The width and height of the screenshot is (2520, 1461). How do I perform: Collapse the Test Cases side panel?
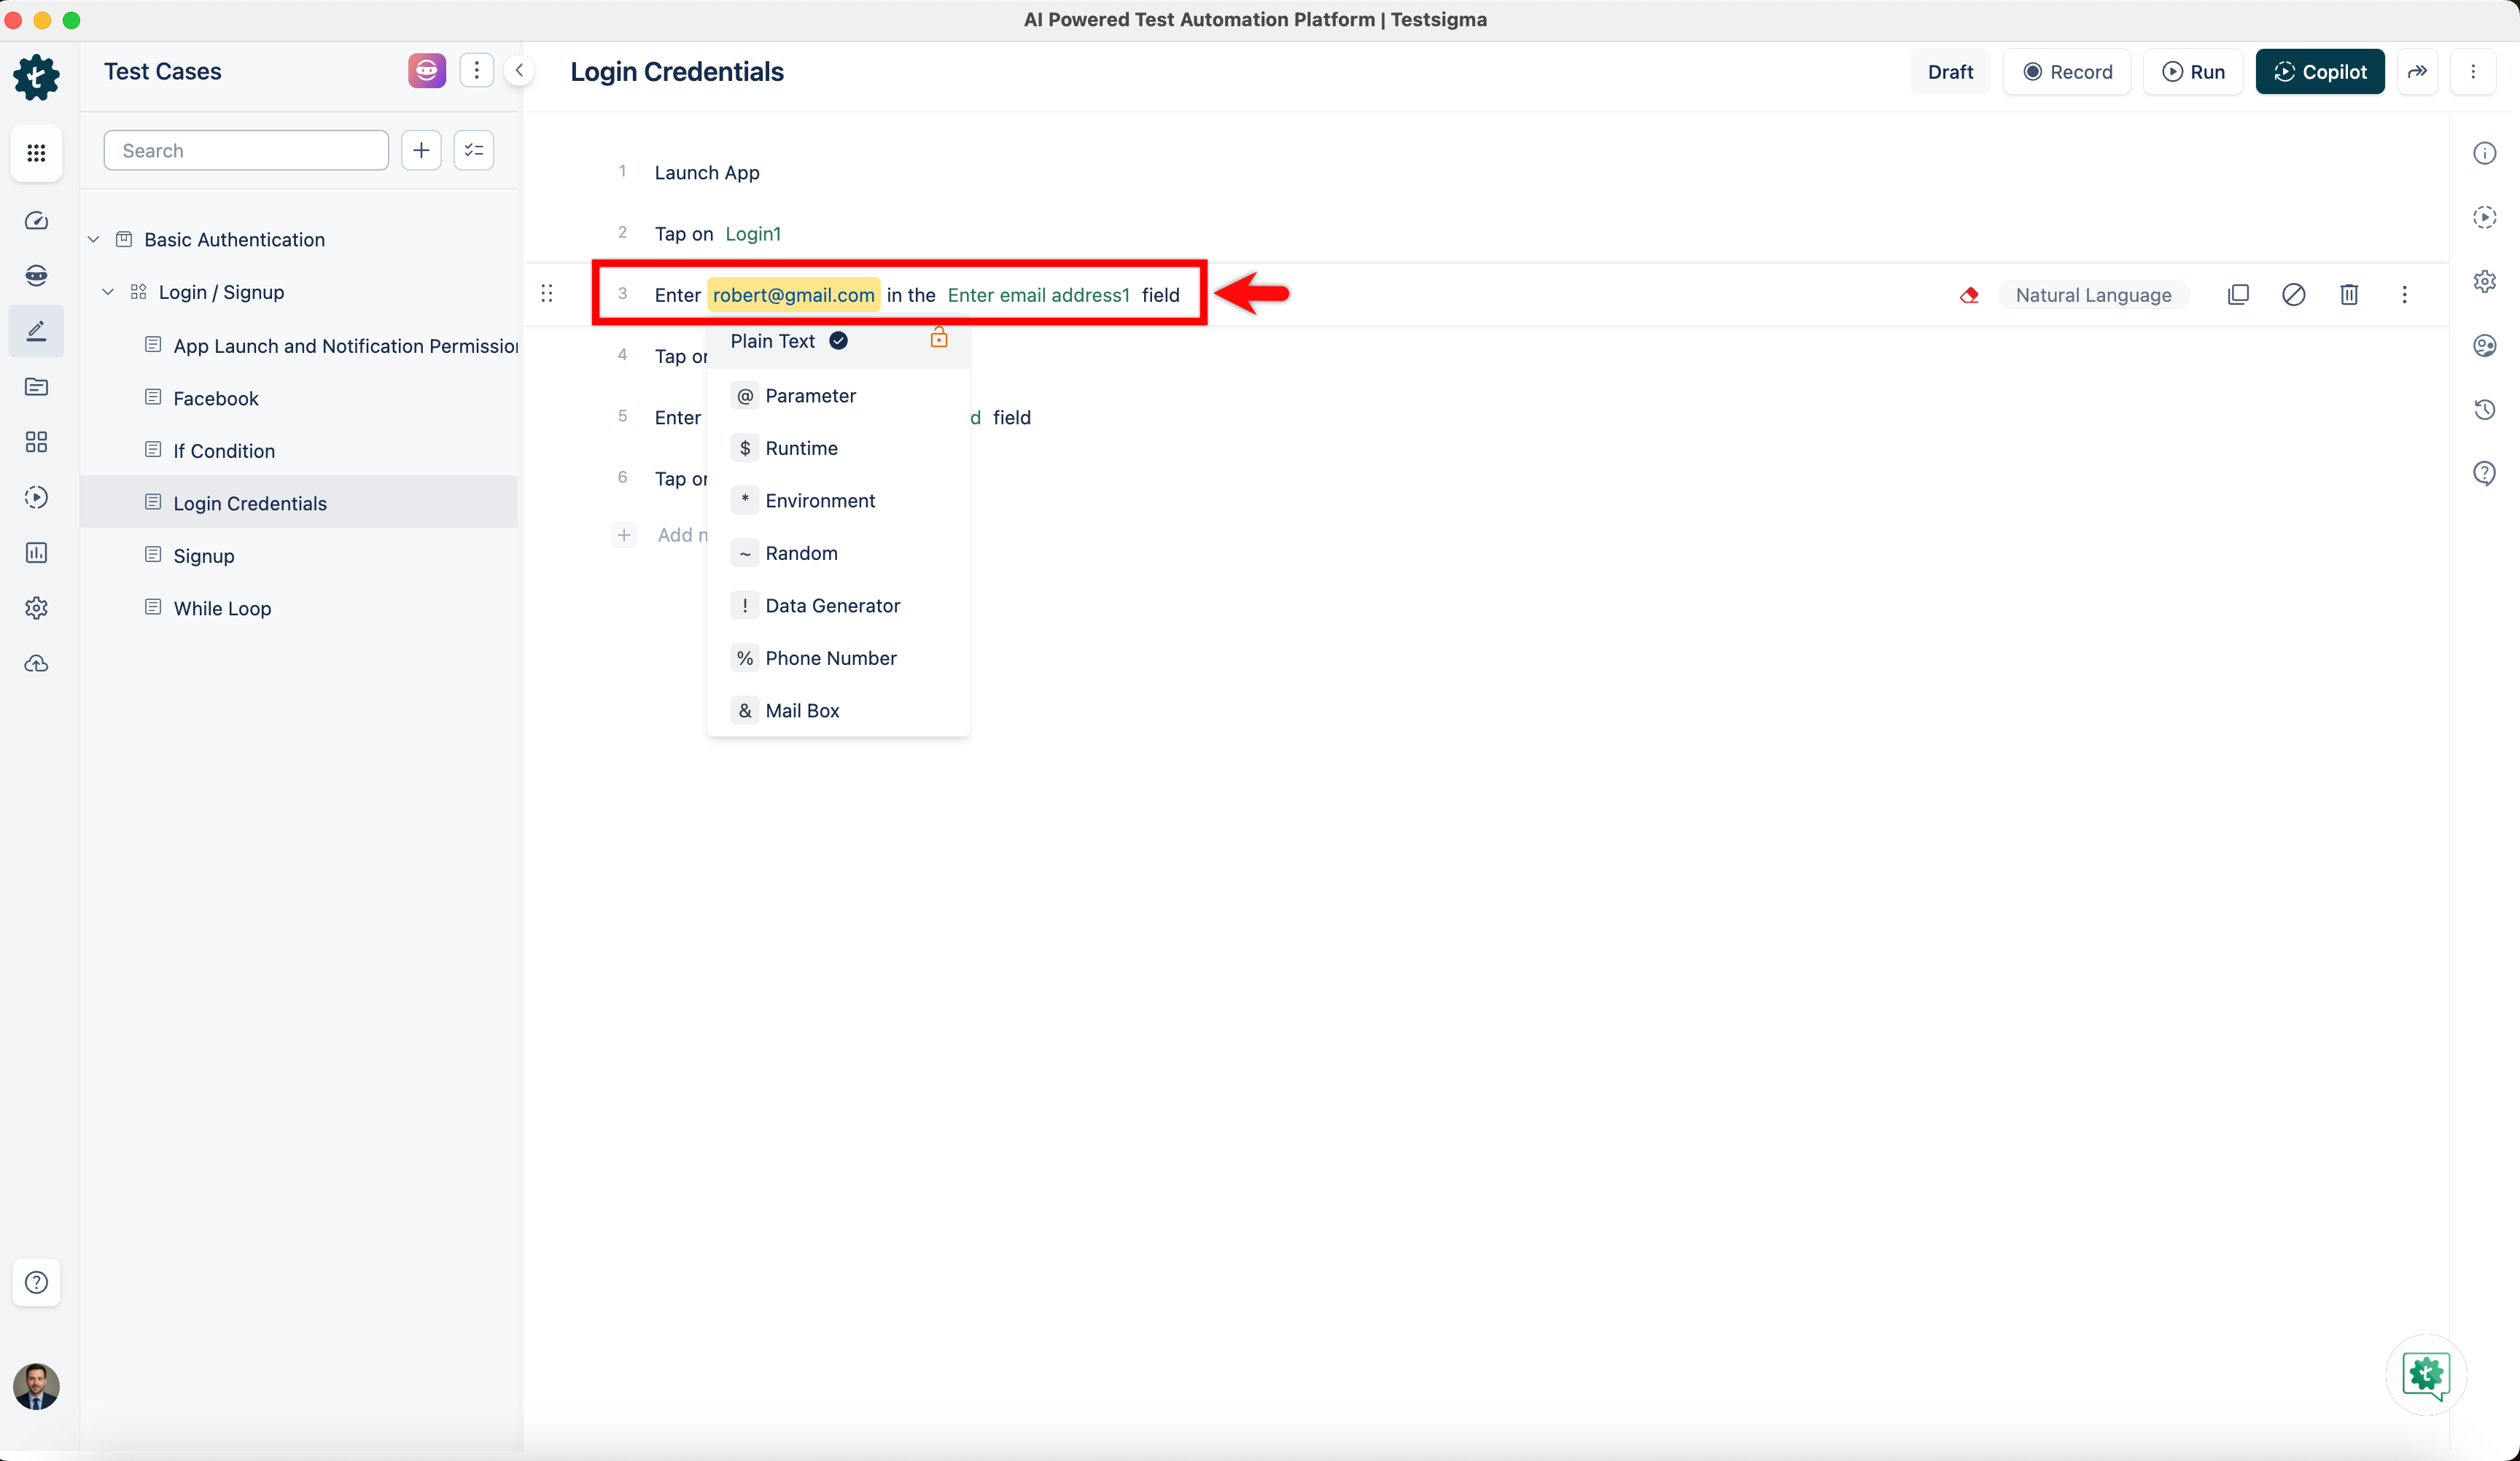pyautogui.click(x=519, y=71)
